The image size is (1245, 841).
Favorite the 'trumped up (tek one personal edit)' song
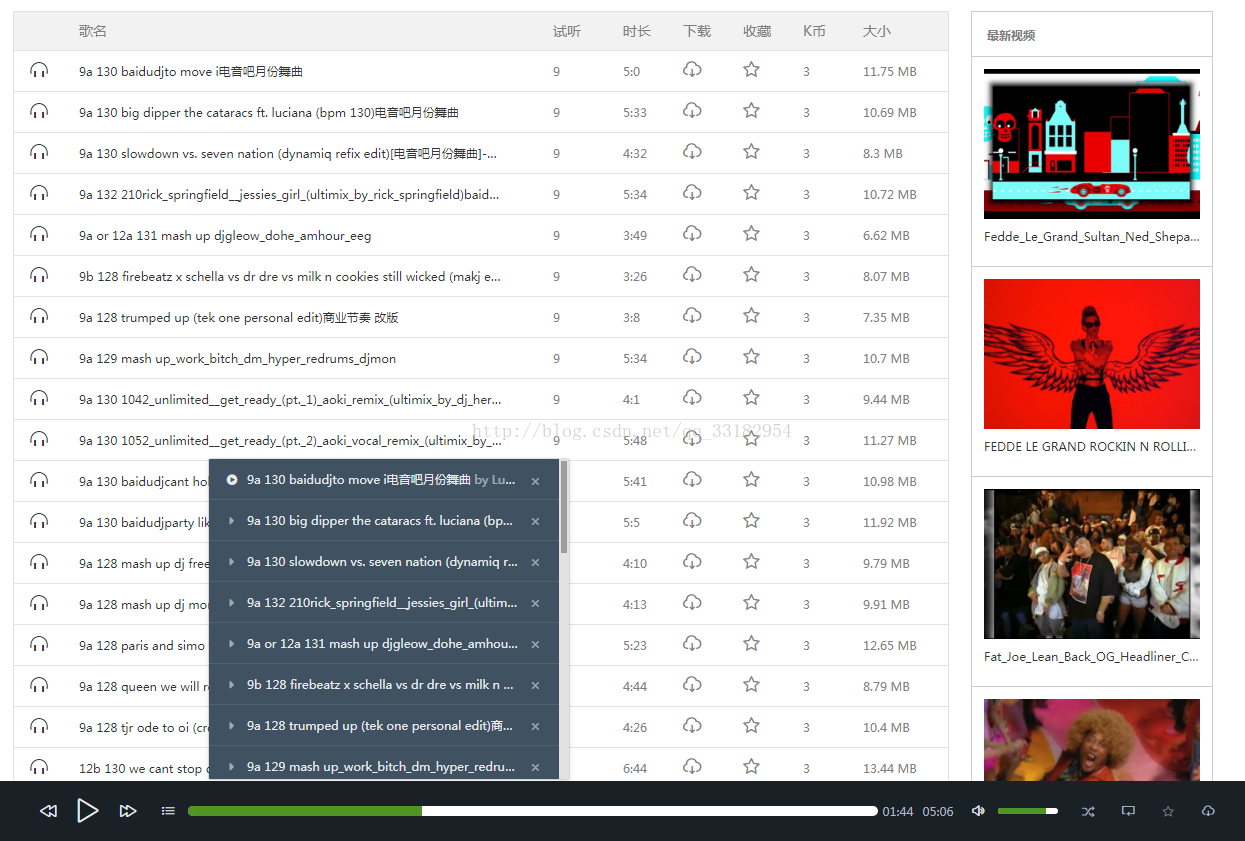click(751, 316)
